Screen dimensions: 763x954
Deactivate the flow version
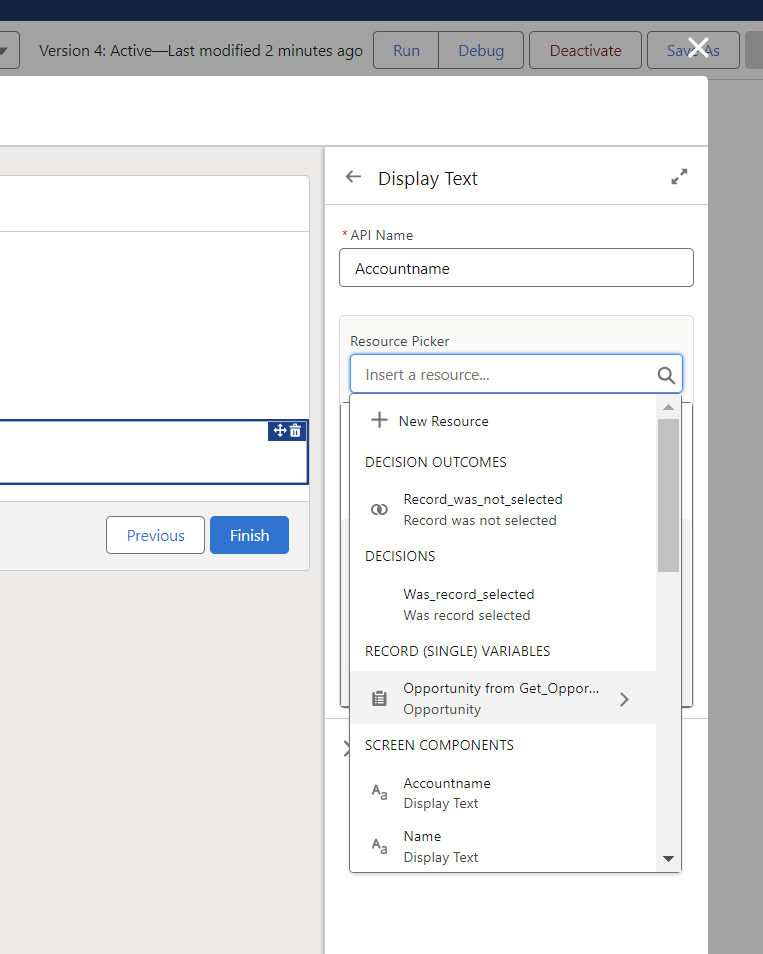(585, 50)
